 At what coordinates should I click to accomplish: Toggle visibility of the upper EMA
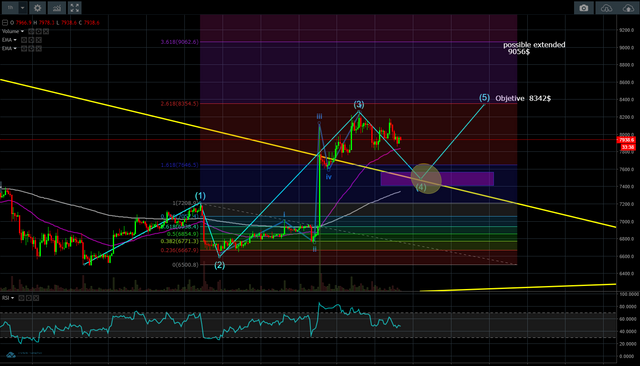click(x=24, y=40)
